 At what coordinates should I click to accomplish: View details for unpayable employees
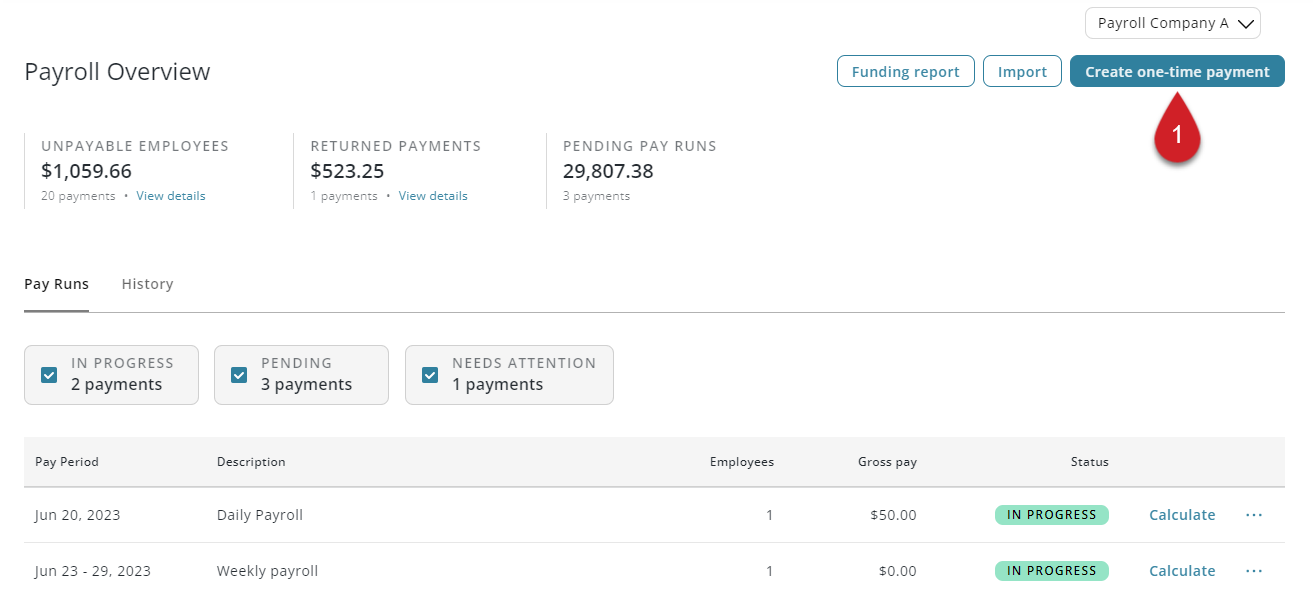tap(171, 196)
